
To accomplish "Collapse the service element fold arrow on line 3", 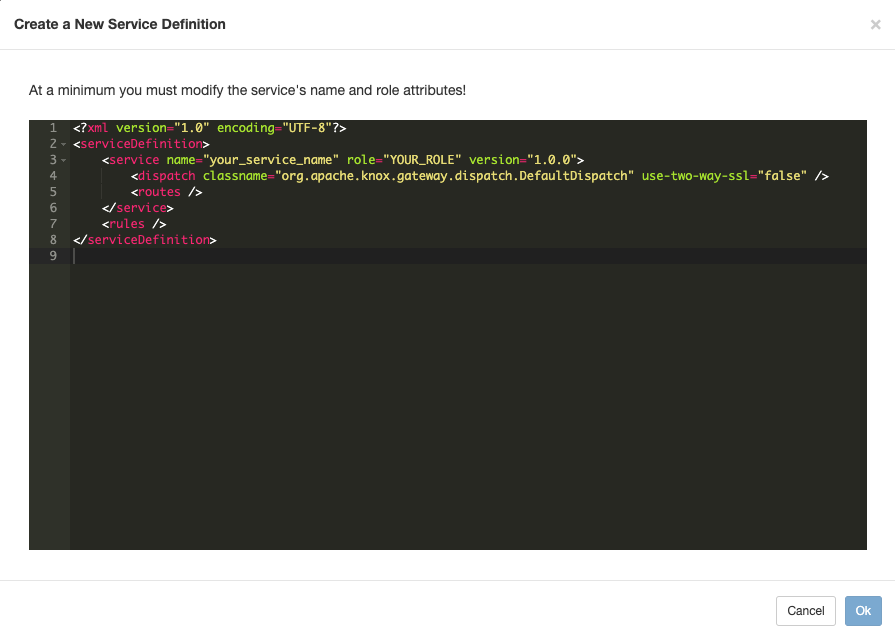I will pyautogui.click(x=63, y=160).
